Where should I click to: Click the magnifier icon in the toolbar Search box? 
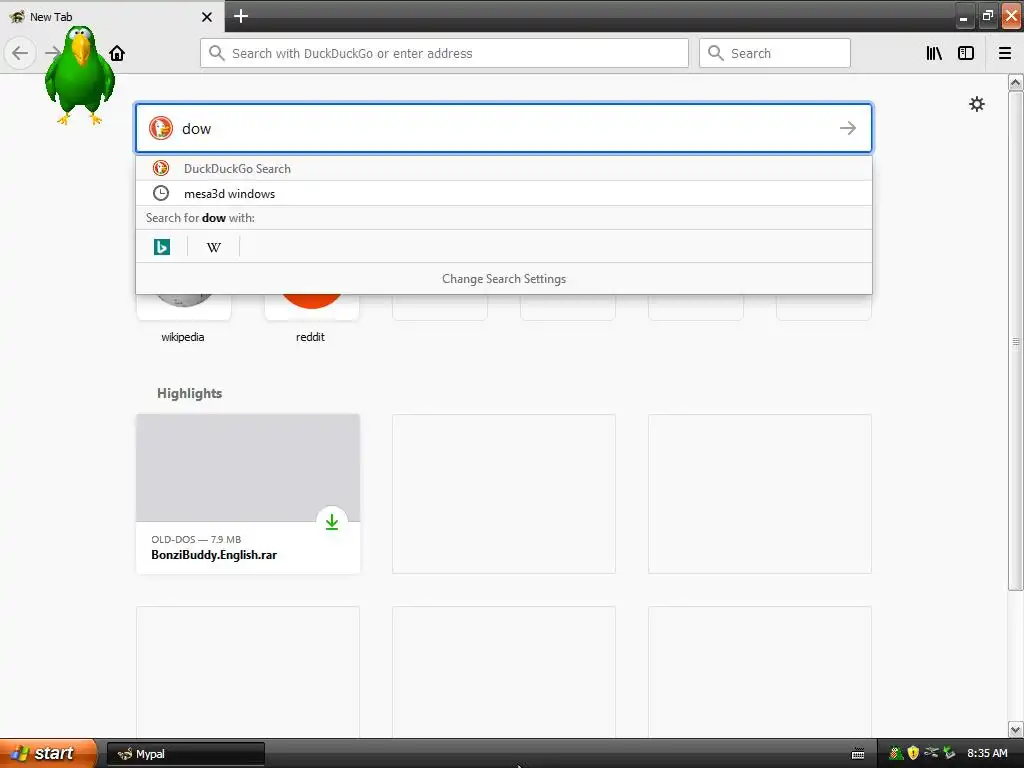click(x=716, y=53)
